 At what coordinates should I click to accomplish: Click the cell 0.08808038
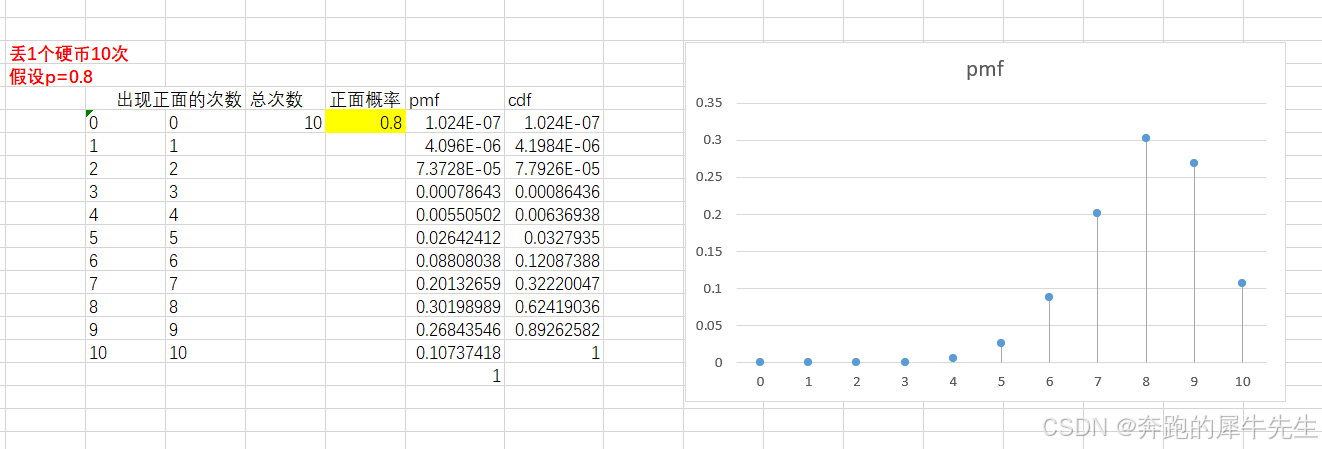tap(454, 261)
